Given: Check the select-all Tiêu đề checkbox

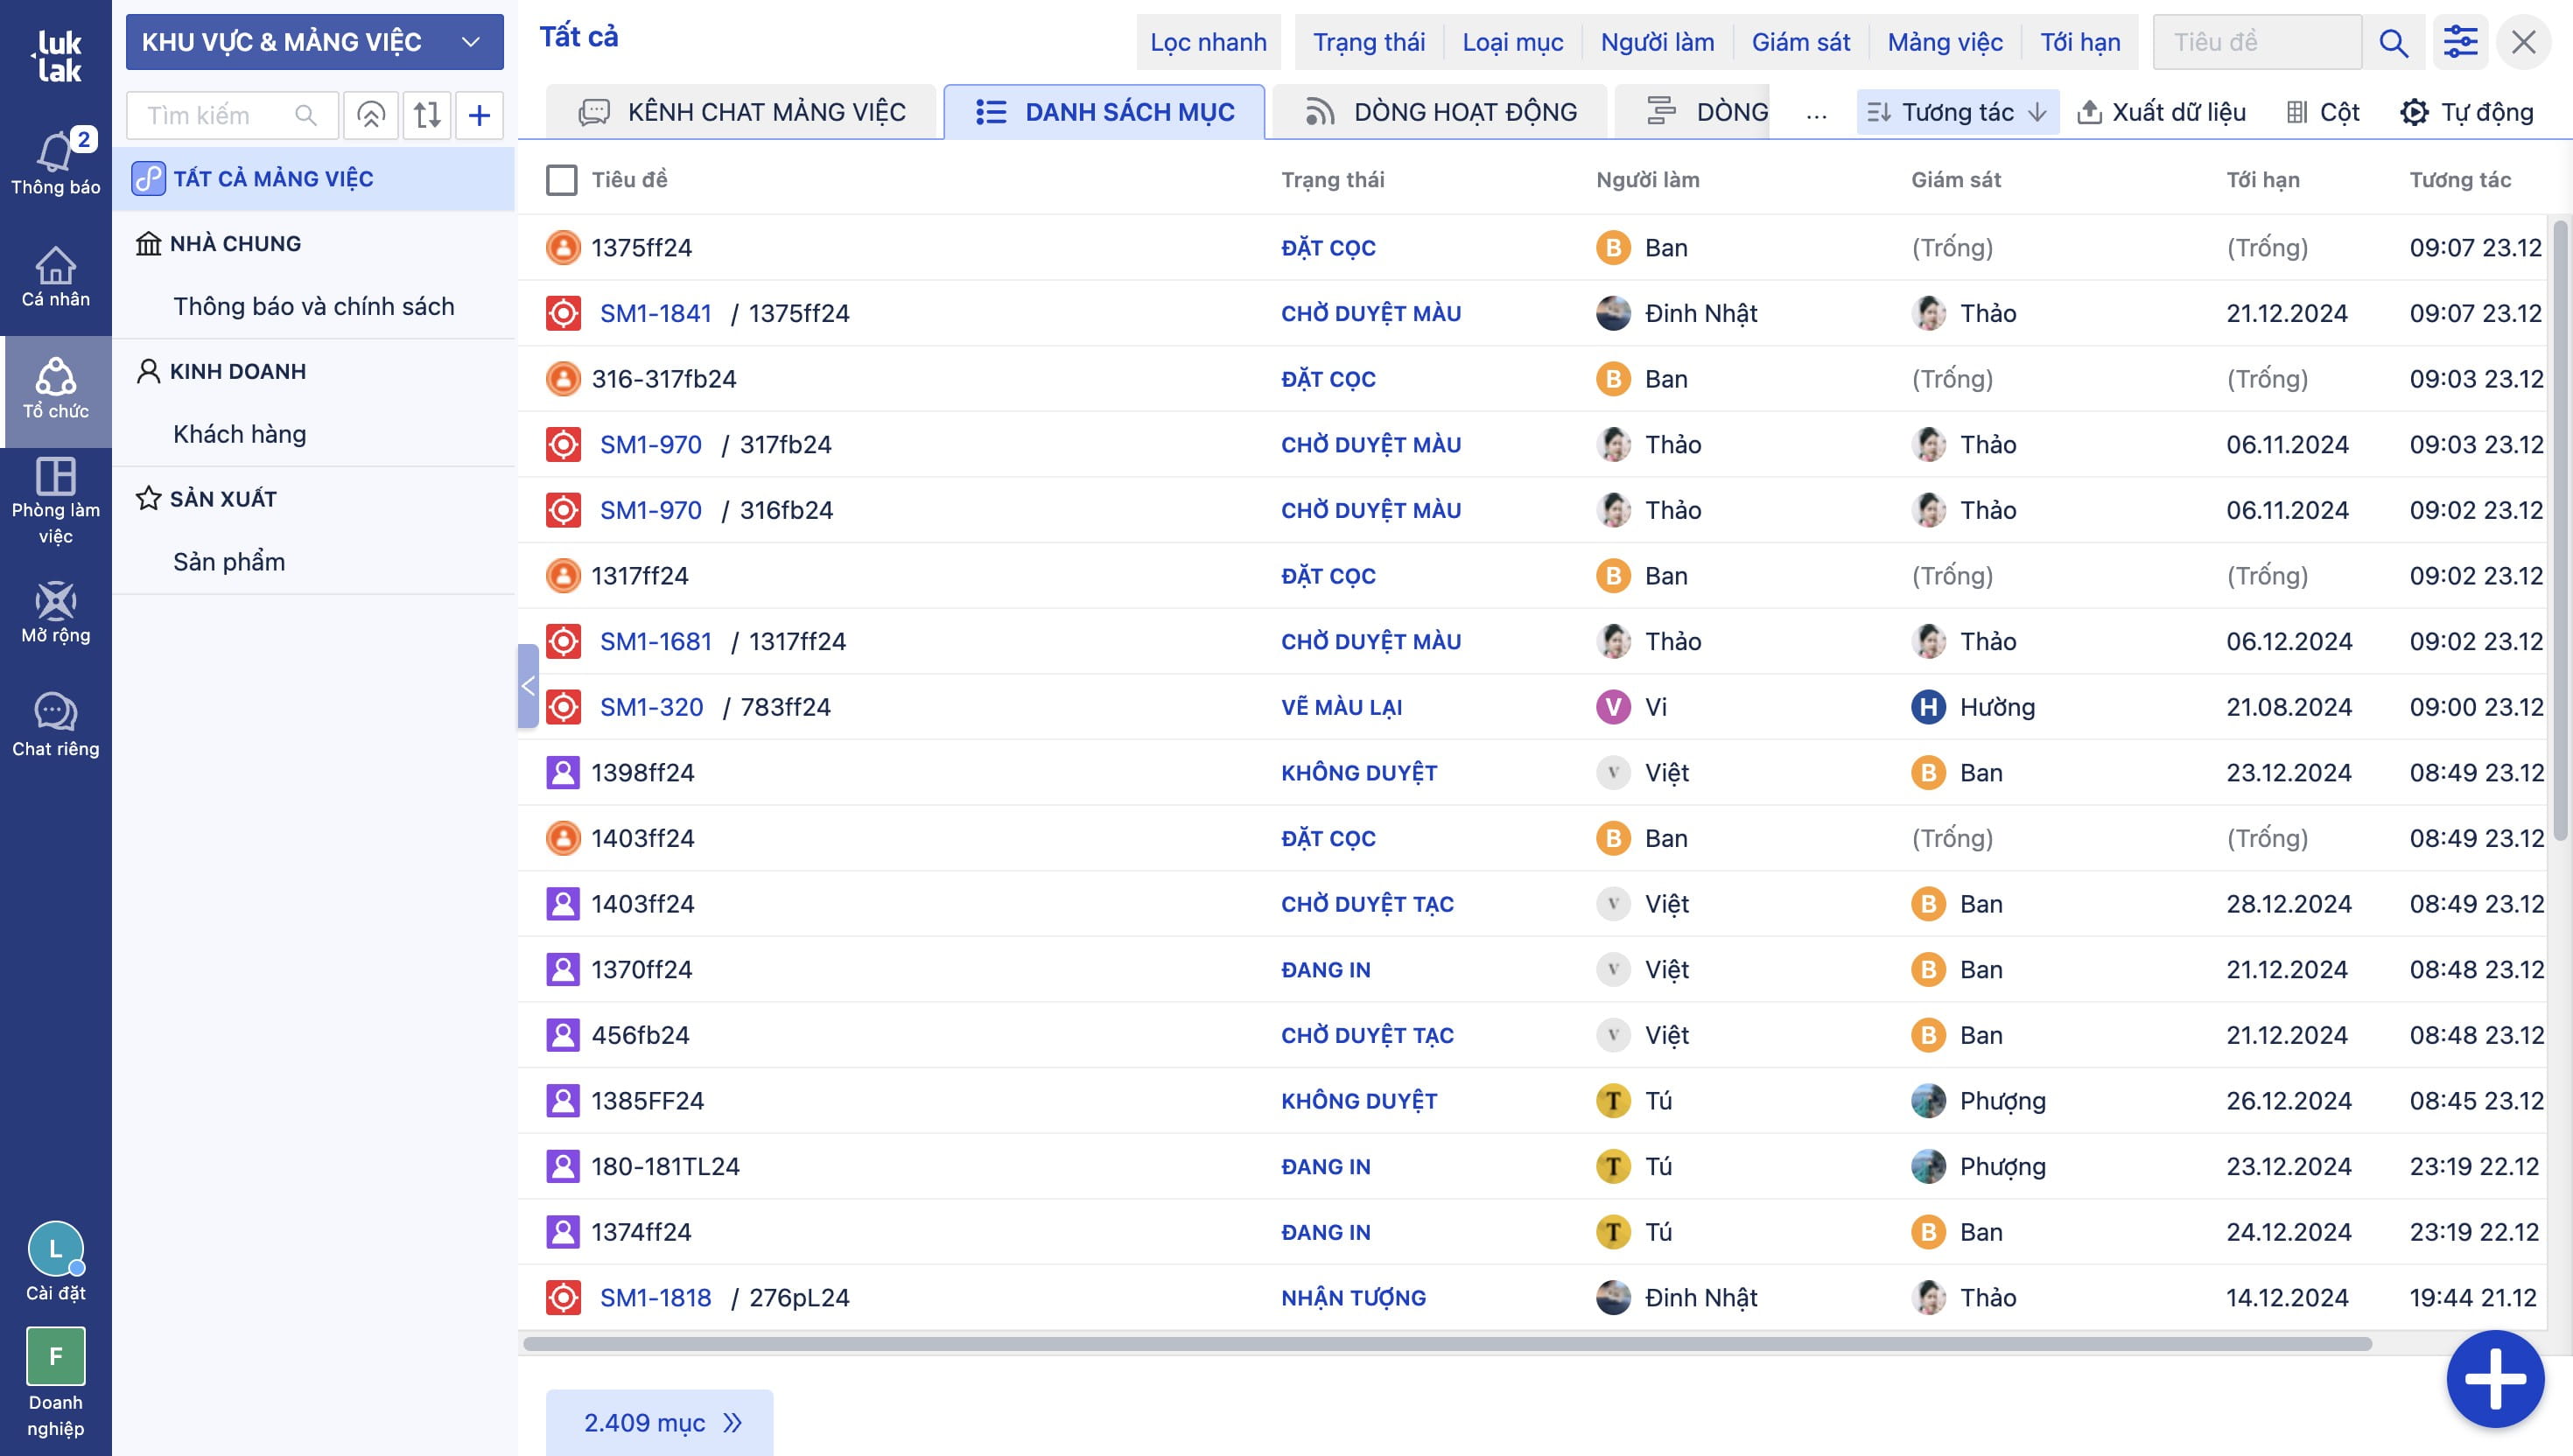Looking at the screenshot, I should point(562,180).
